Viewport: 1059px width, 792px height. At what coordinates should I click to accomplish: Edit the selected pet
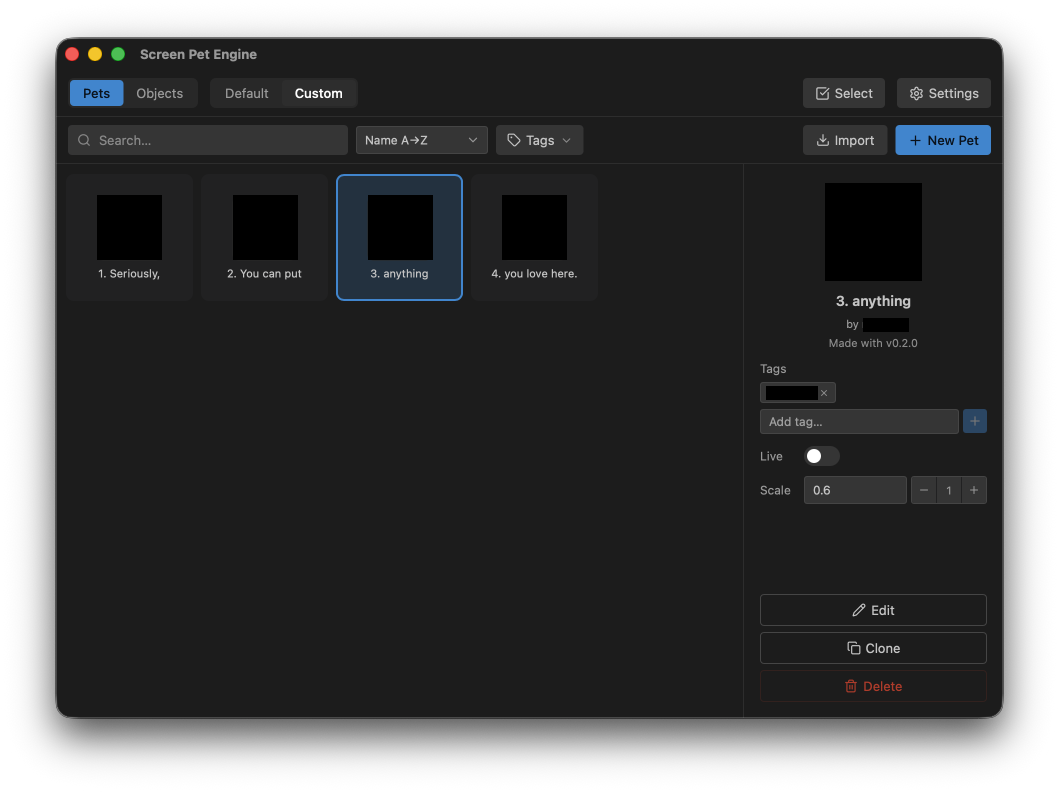tap(873, 610)
